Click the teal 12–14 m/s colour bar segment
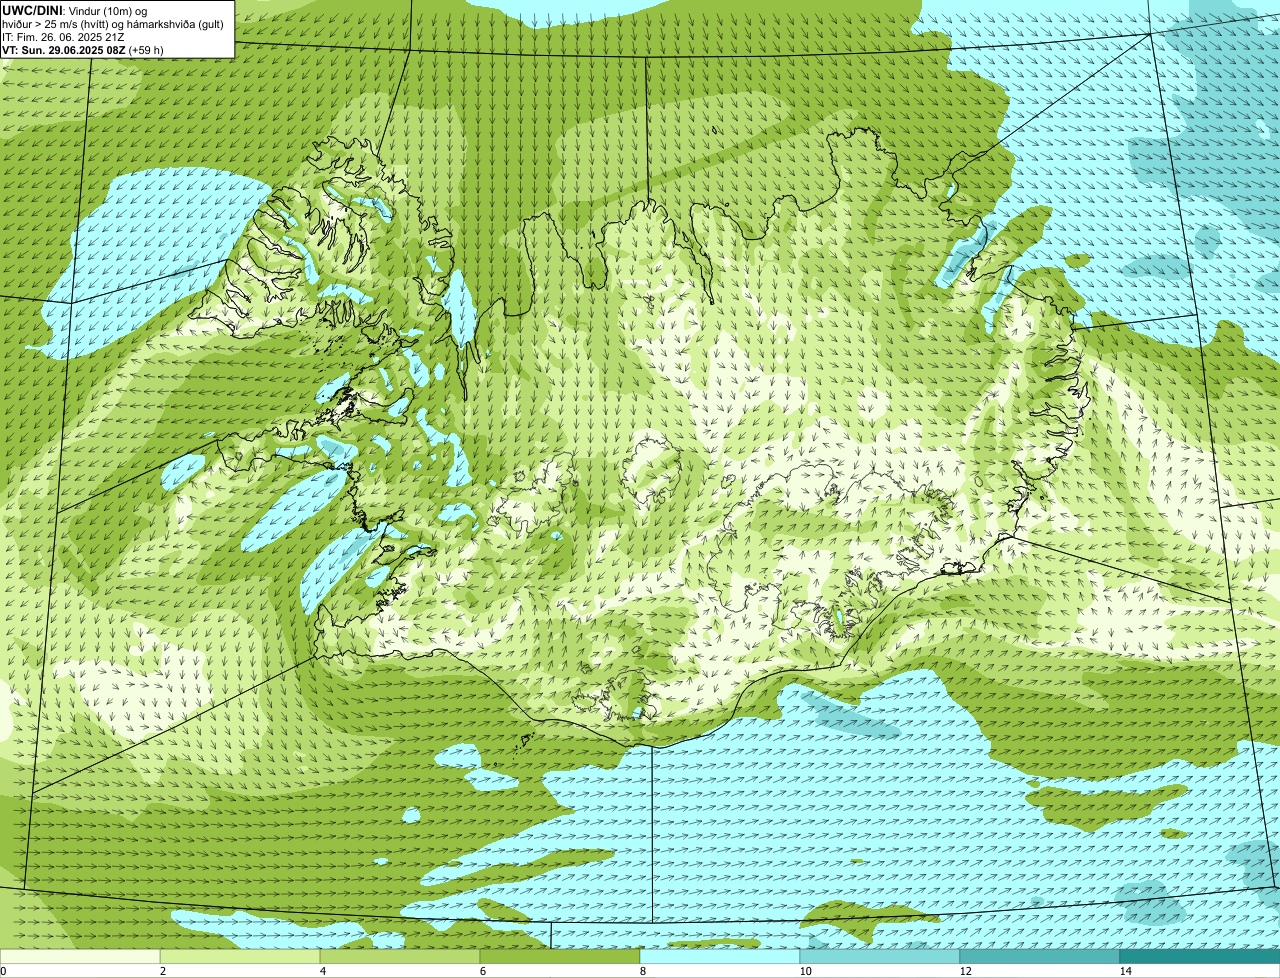 click(1040, 957)
